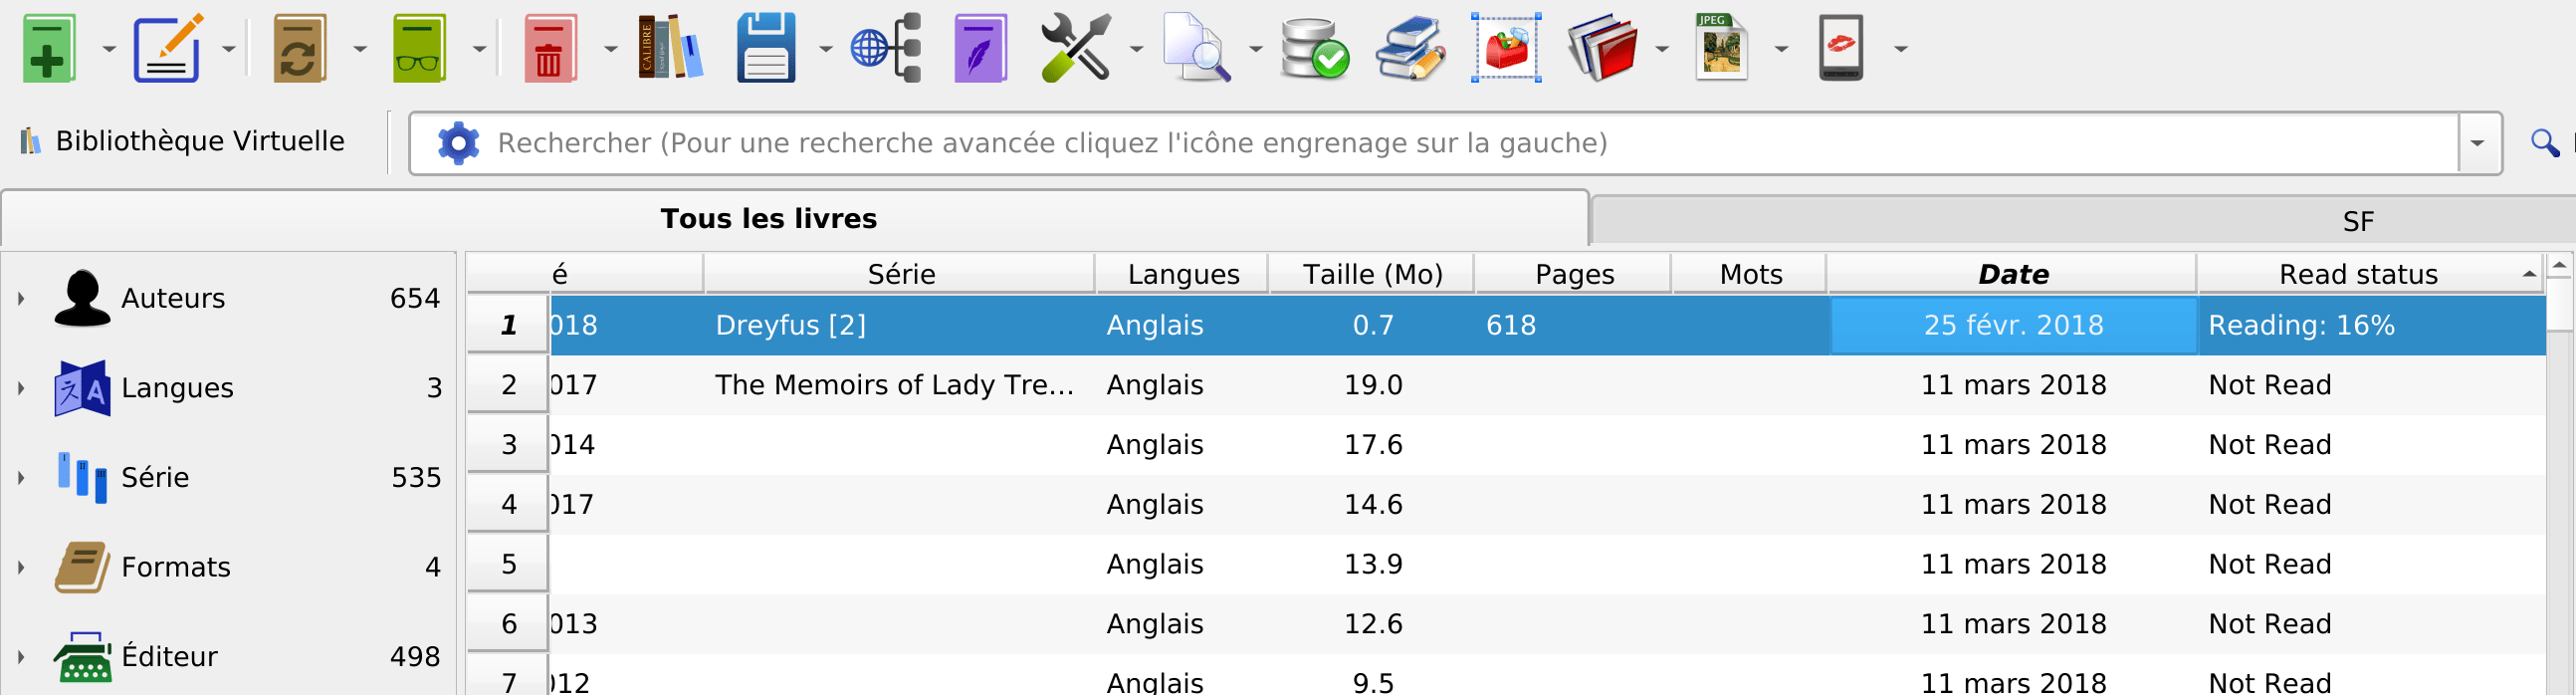Open viewer dropdown arrow
This screenshot has width=2576, height=695.
pyautogui.click(x=479, y=48)
